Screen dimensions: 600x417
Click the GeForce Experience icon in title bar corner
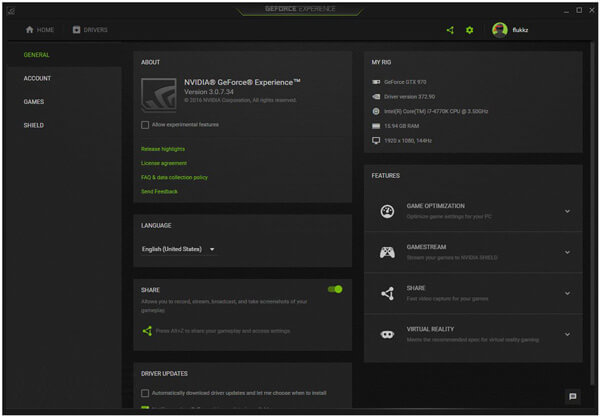tap(11, 11)
